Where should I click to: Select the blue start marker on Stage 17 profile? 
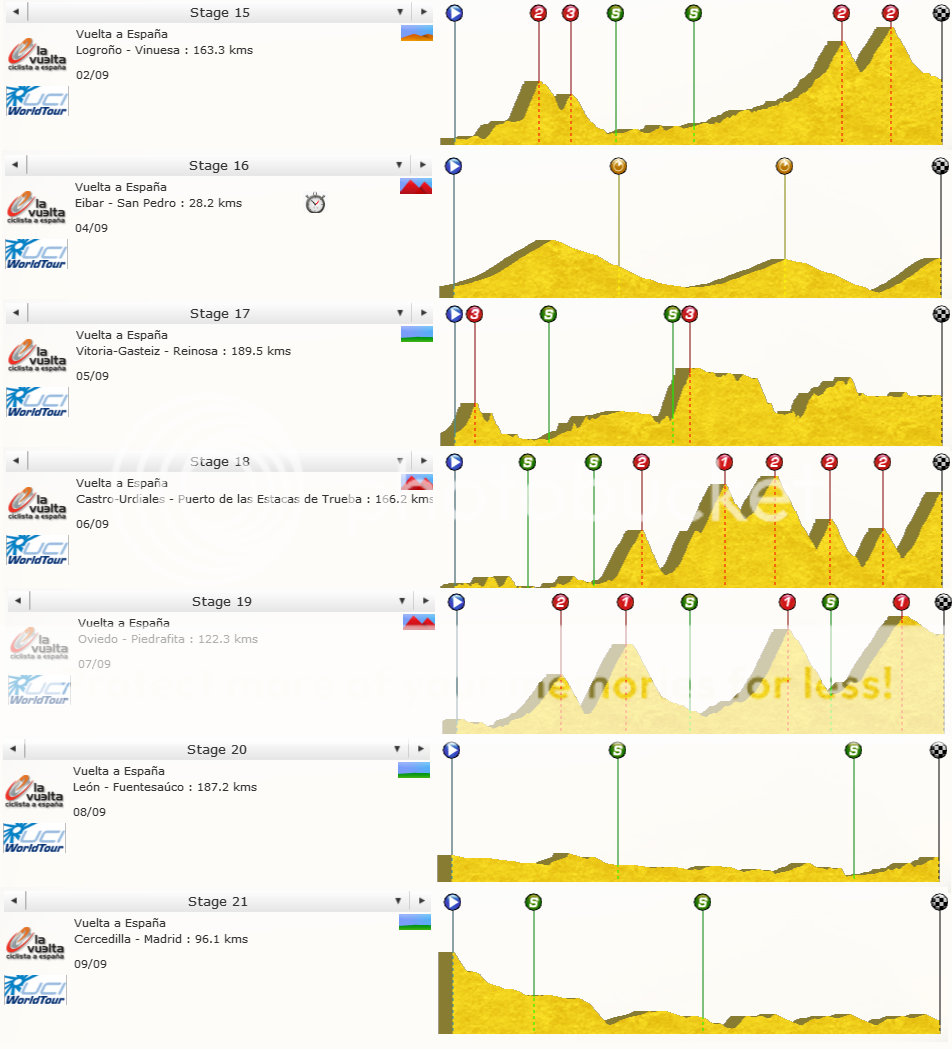pyautogui.click(x=454, y=312)
